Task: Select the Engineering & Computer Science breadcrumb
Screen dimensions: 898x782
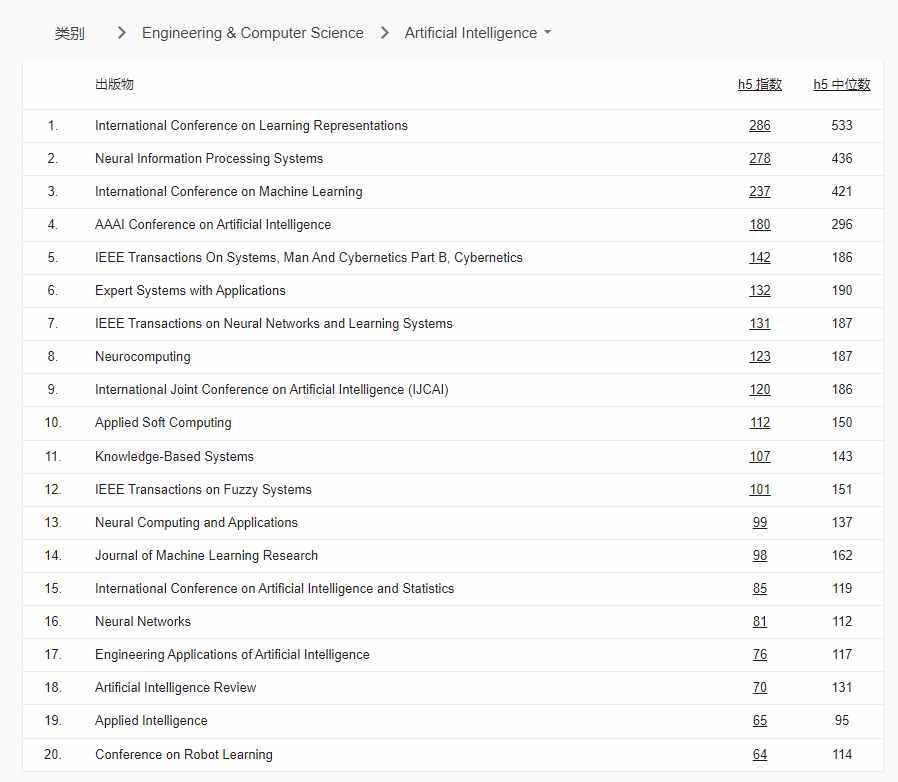Action: tap(253, 32)
